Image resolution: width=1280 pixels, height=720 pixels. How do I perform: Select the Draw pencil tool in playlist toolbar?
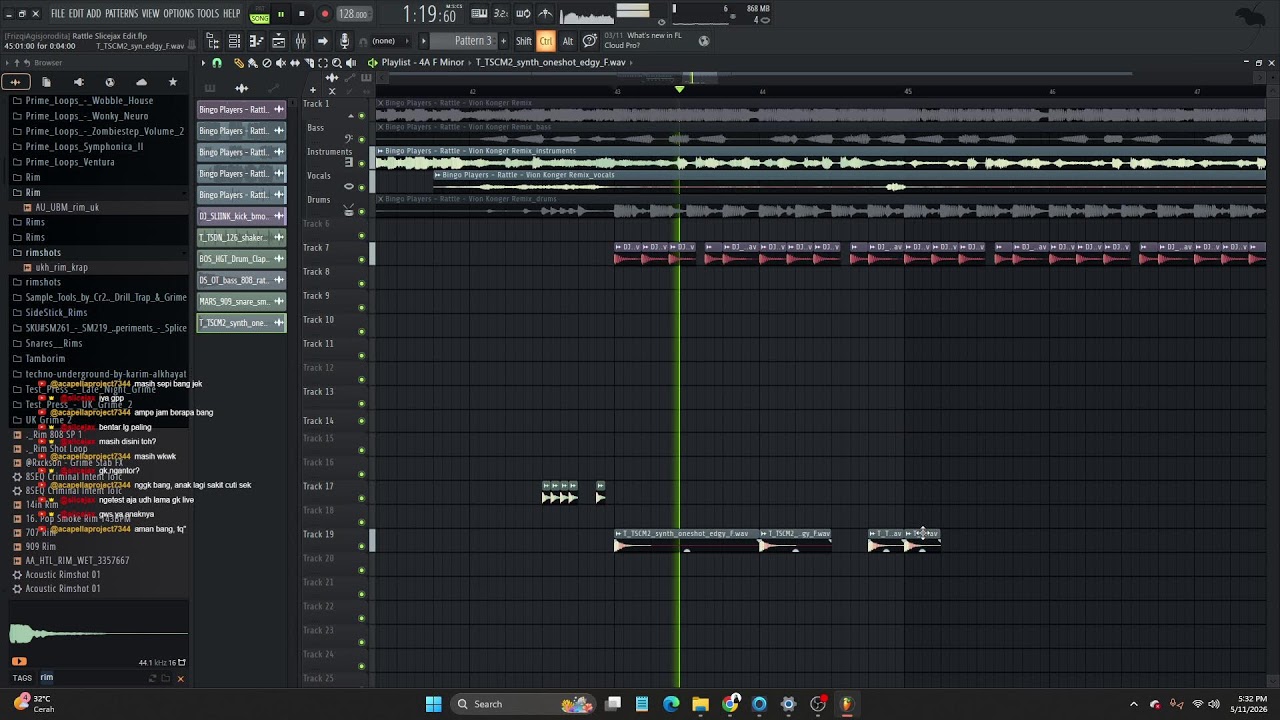tap(239, 63)
